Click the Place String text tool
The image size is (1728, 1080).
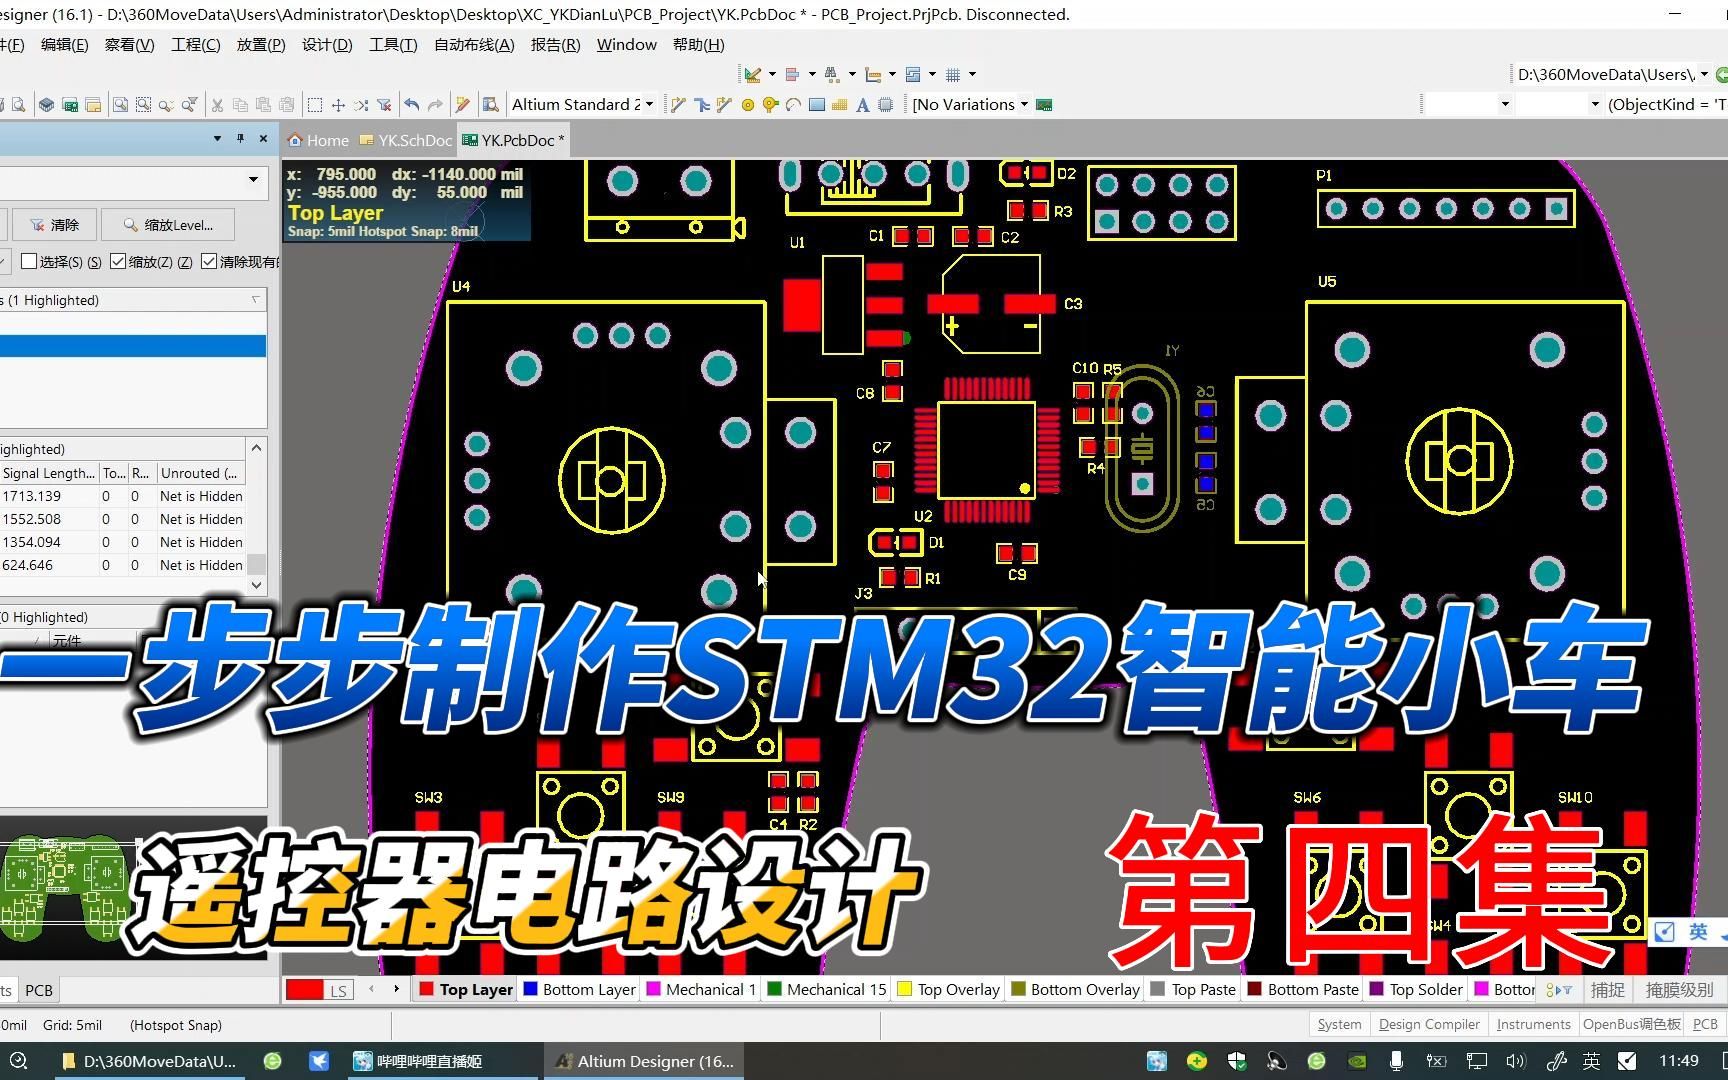[862, 104]
